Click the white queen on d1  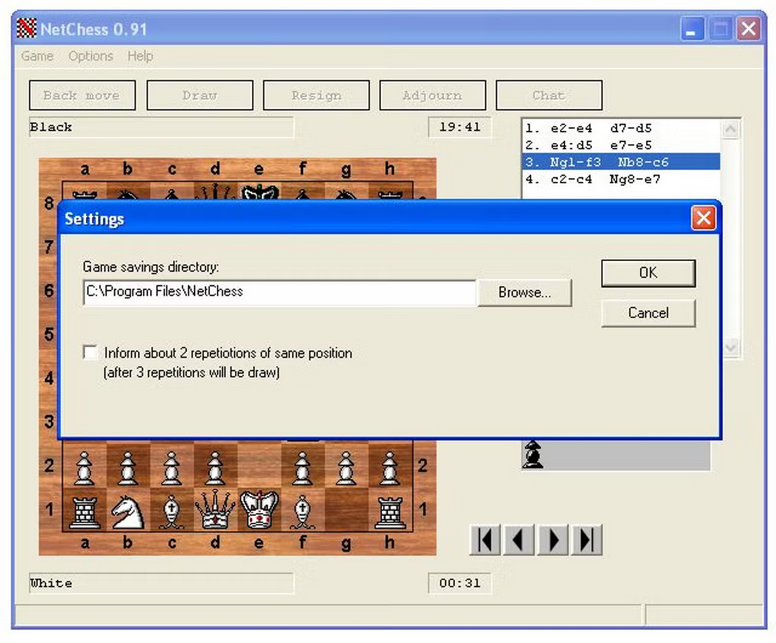(215, 511)
